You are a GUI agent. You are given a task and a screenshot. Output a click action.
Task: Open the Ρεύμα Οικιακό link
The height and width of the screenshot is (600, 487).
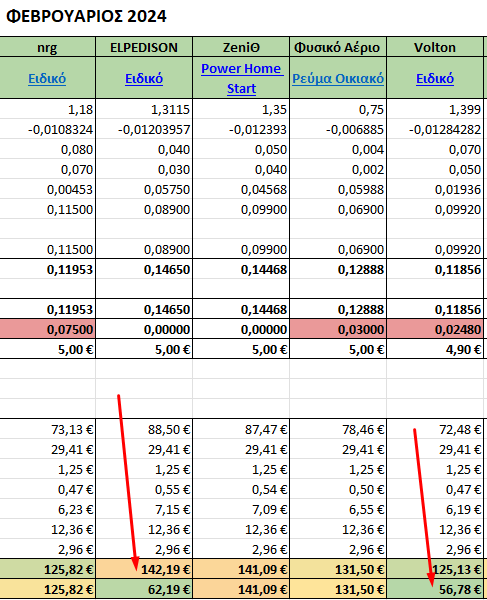coord(338,78)
